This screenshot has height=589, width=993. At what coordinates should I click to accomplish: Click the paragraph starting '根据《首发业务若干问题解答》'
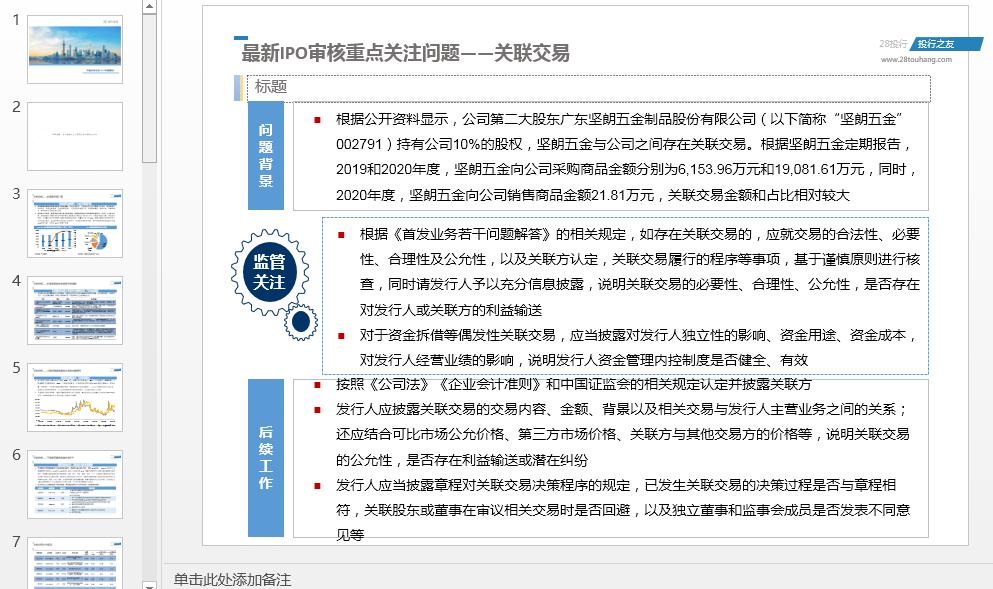tap(638, 272)
